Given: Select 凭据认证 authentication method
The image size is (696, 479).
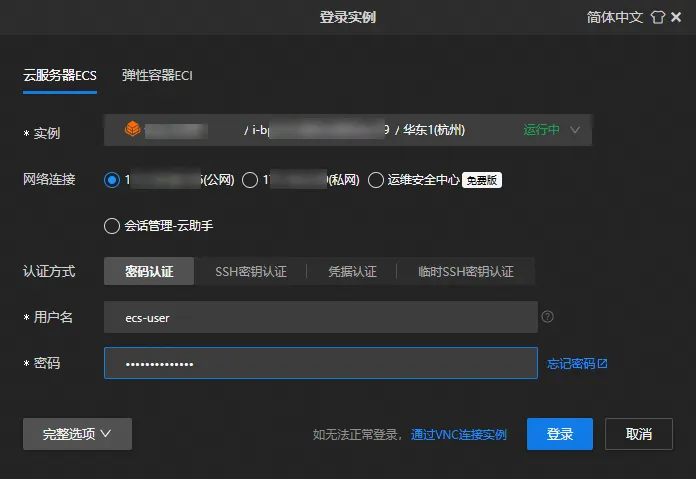Looking at the screenshot, I should tap(352, 271).
